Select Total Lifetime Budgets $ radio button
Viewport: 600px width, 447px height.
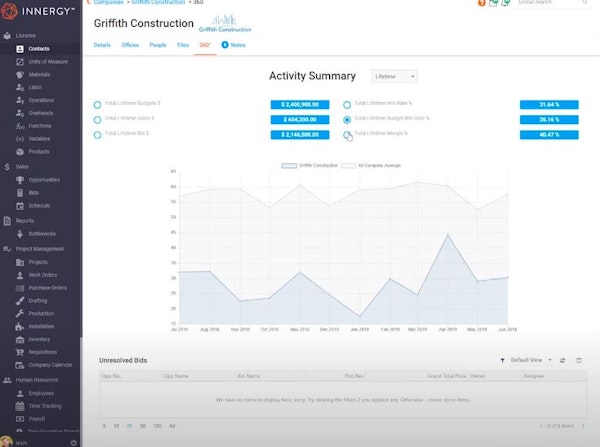[98, 105]
